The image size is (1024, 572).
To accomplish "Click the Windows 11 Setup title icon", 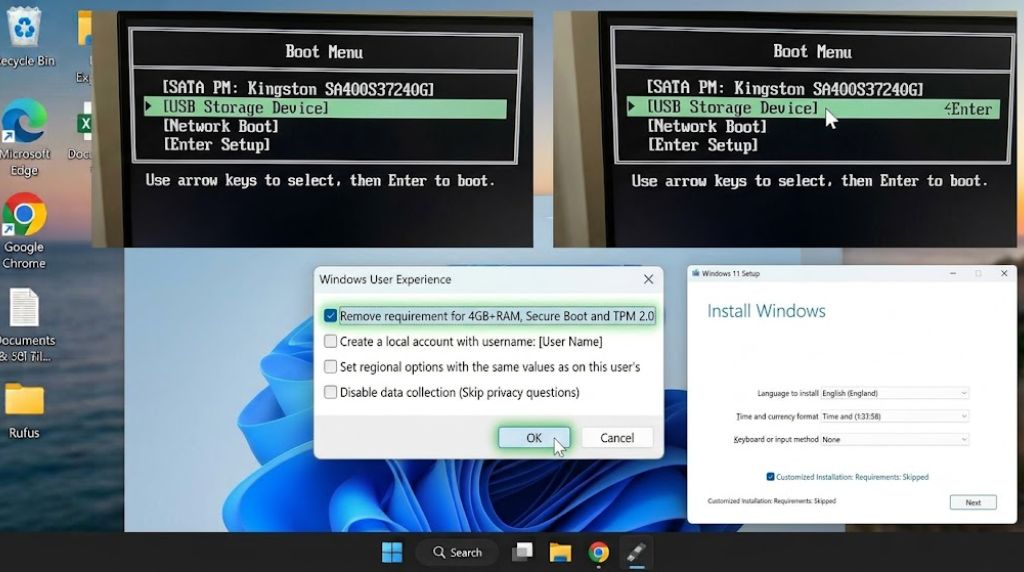I will point(696,274).
